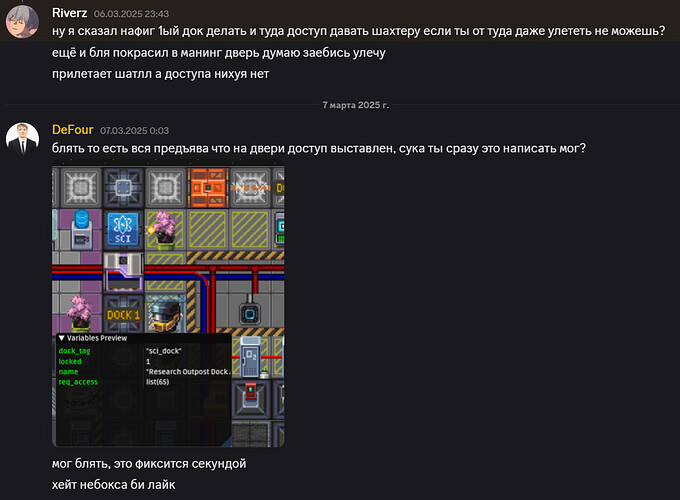Screen dimensions: 680x500
Task: Click the computer console tile at map edge
Action: (280, 230)
